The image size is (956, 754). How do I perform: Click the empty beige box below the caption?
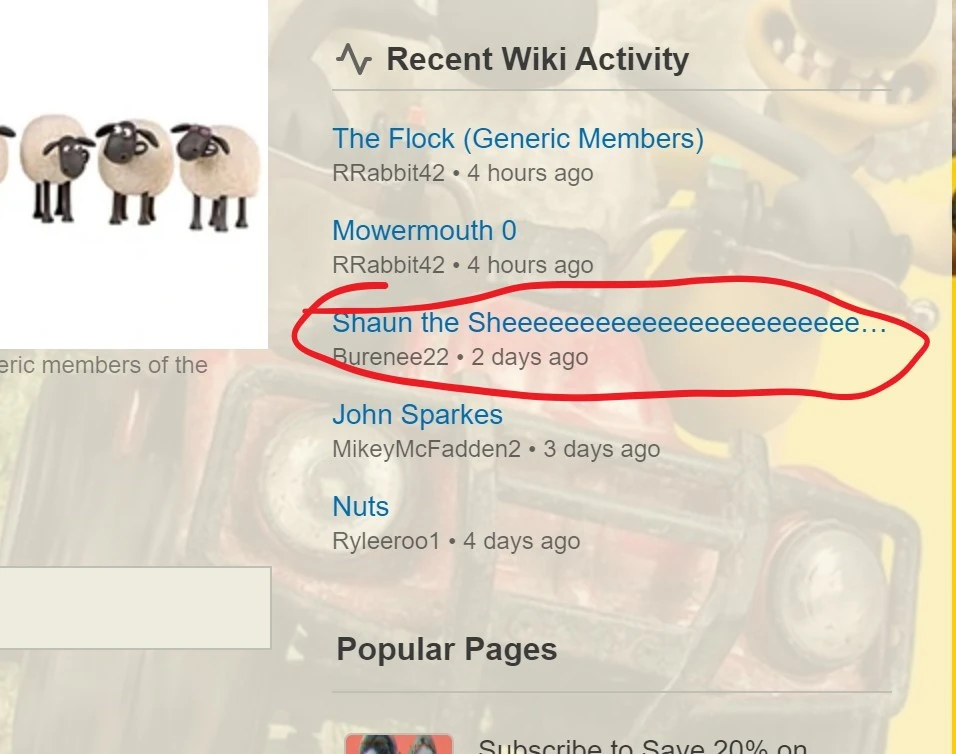[x=135, y=608]
